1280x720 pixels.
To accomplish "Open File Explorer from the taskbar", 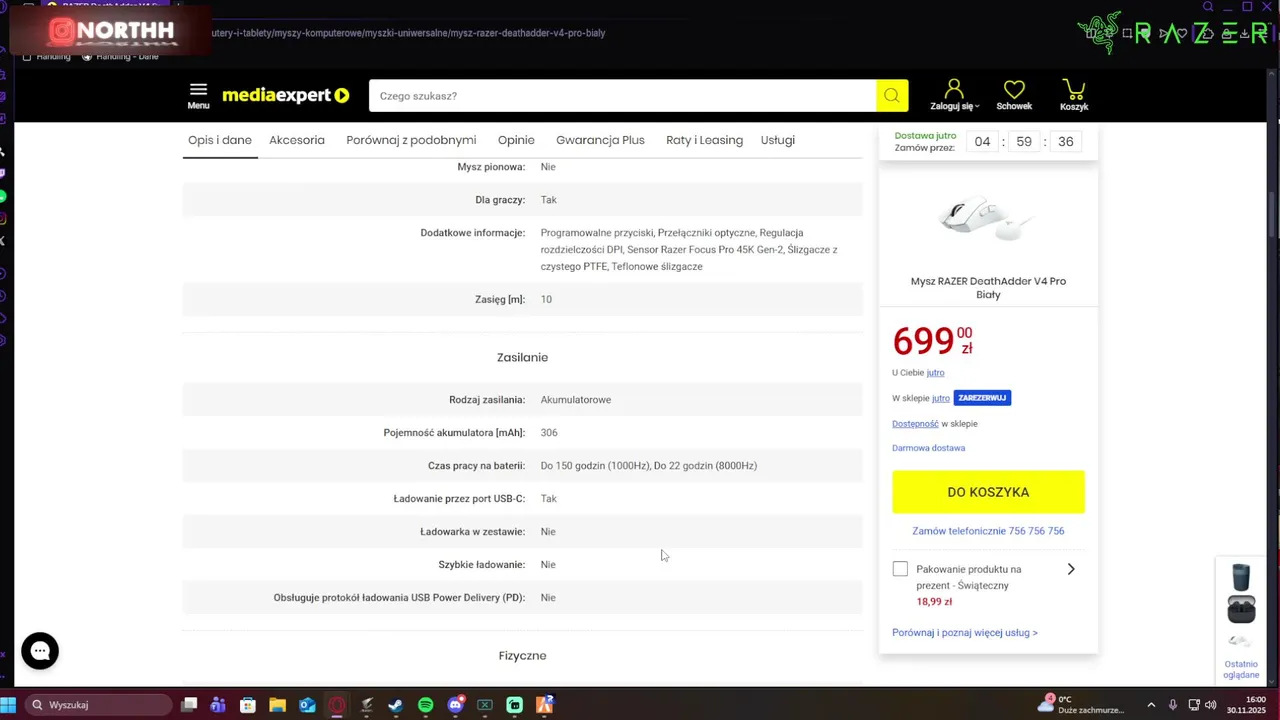I will (277, 705).
